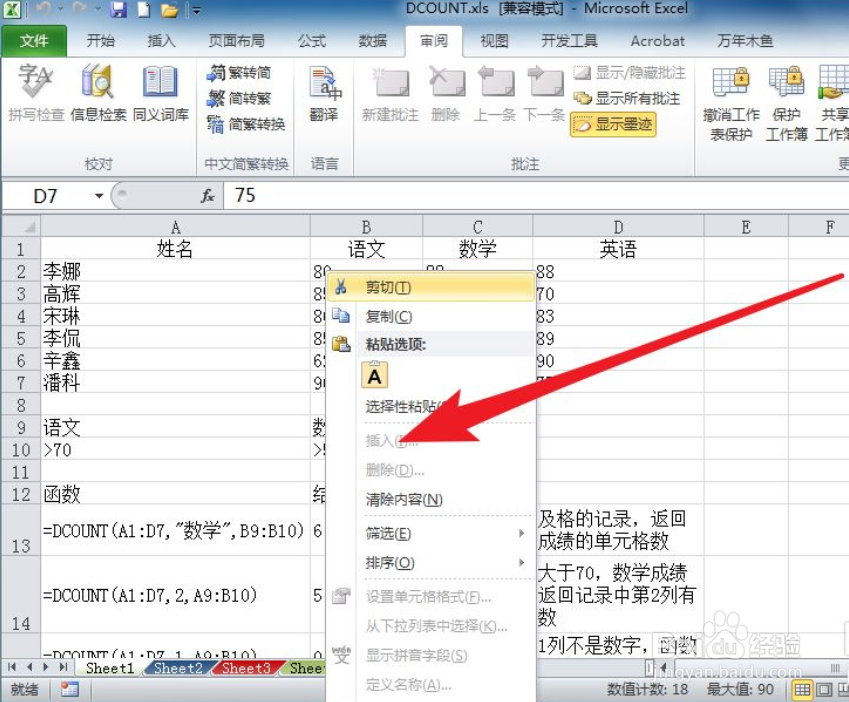Select column D header
The height and width of the screenshot is (702, 849).
coord(618,226)
